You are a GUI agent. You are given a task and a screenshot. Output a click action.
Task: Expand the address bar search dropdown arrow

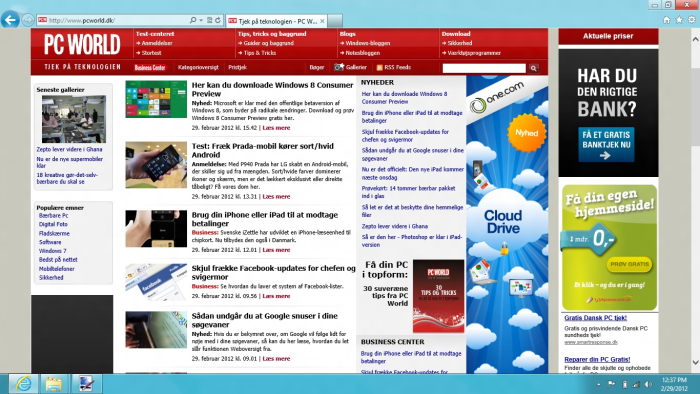point(201,20)
